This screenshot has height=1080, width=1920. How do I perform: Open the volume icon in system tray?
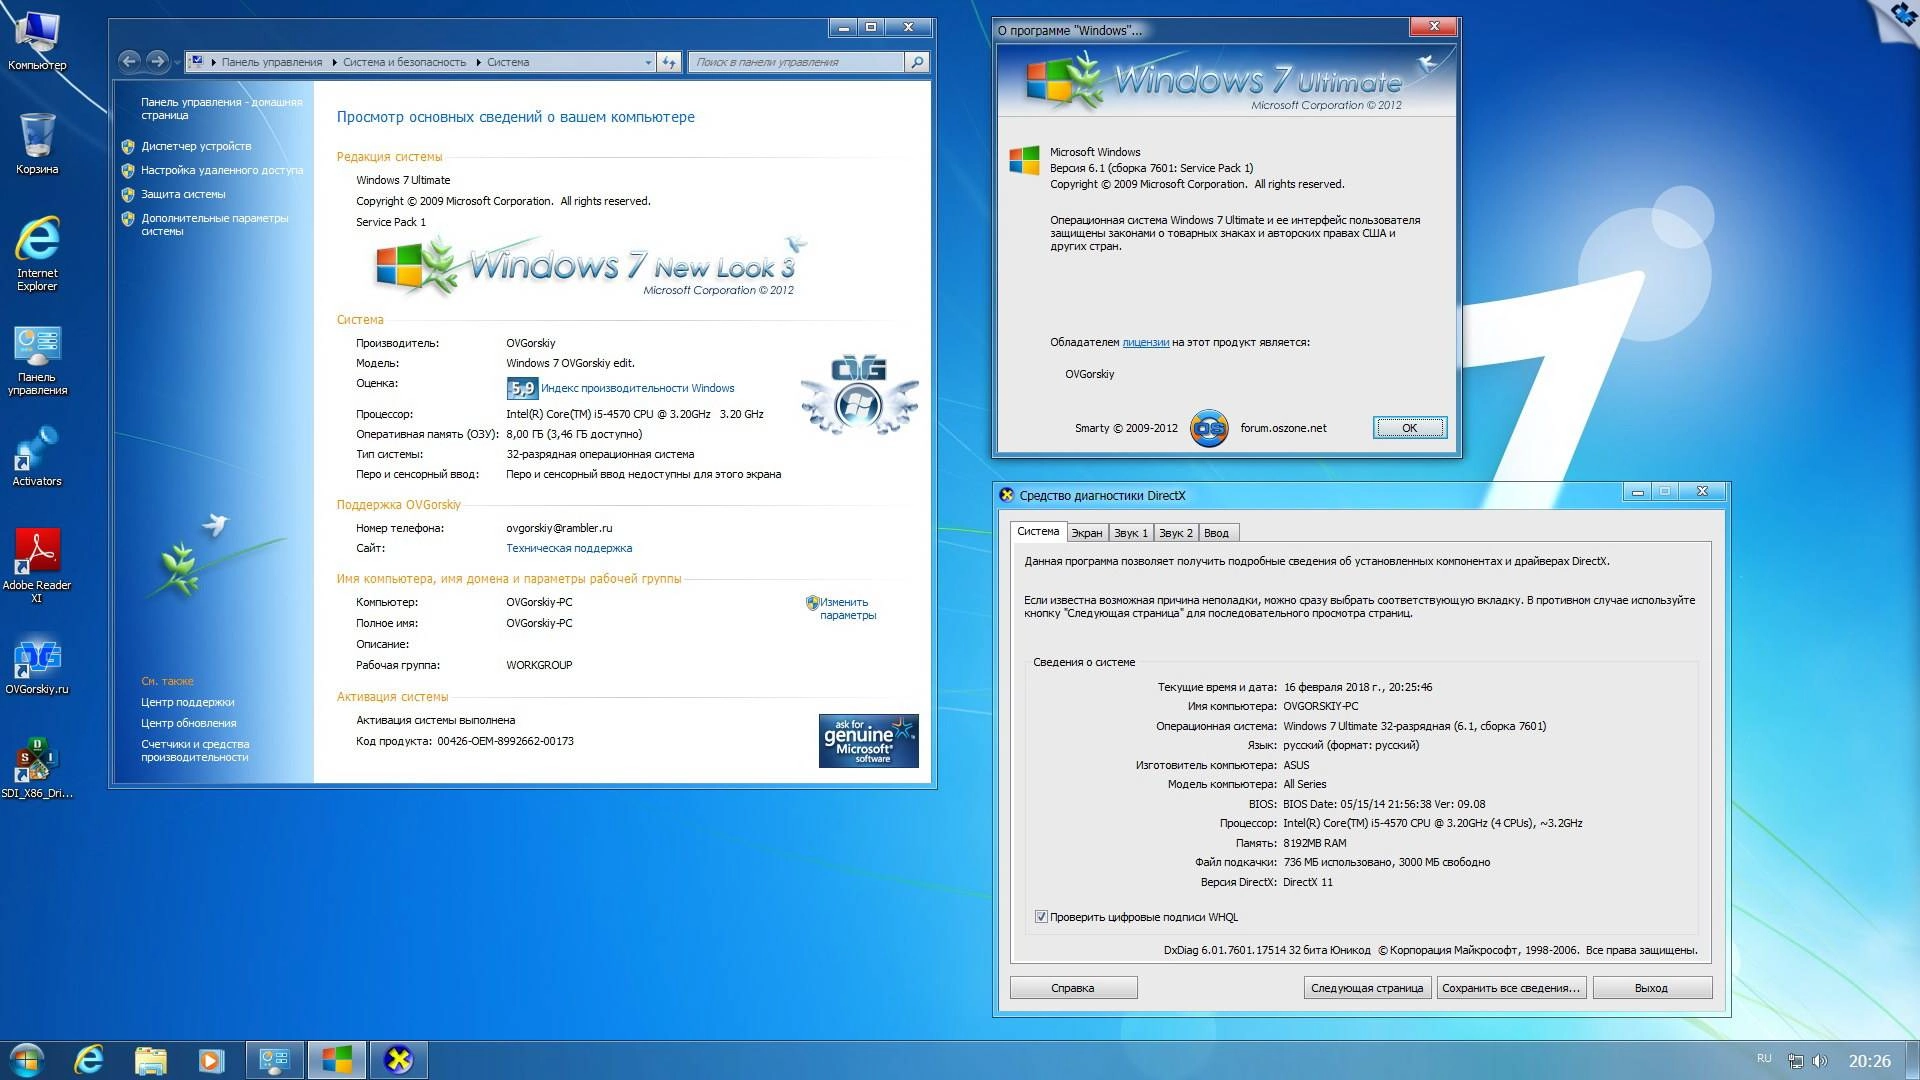(x=1822, y=1059)
